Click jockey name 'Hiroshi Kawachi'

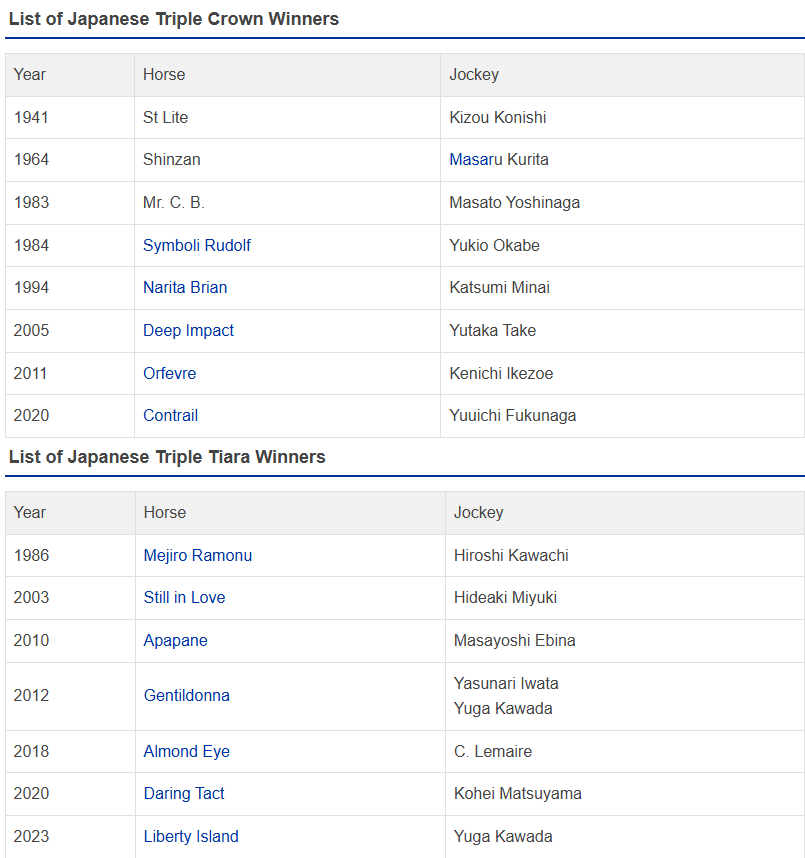(x=511, y=555)
